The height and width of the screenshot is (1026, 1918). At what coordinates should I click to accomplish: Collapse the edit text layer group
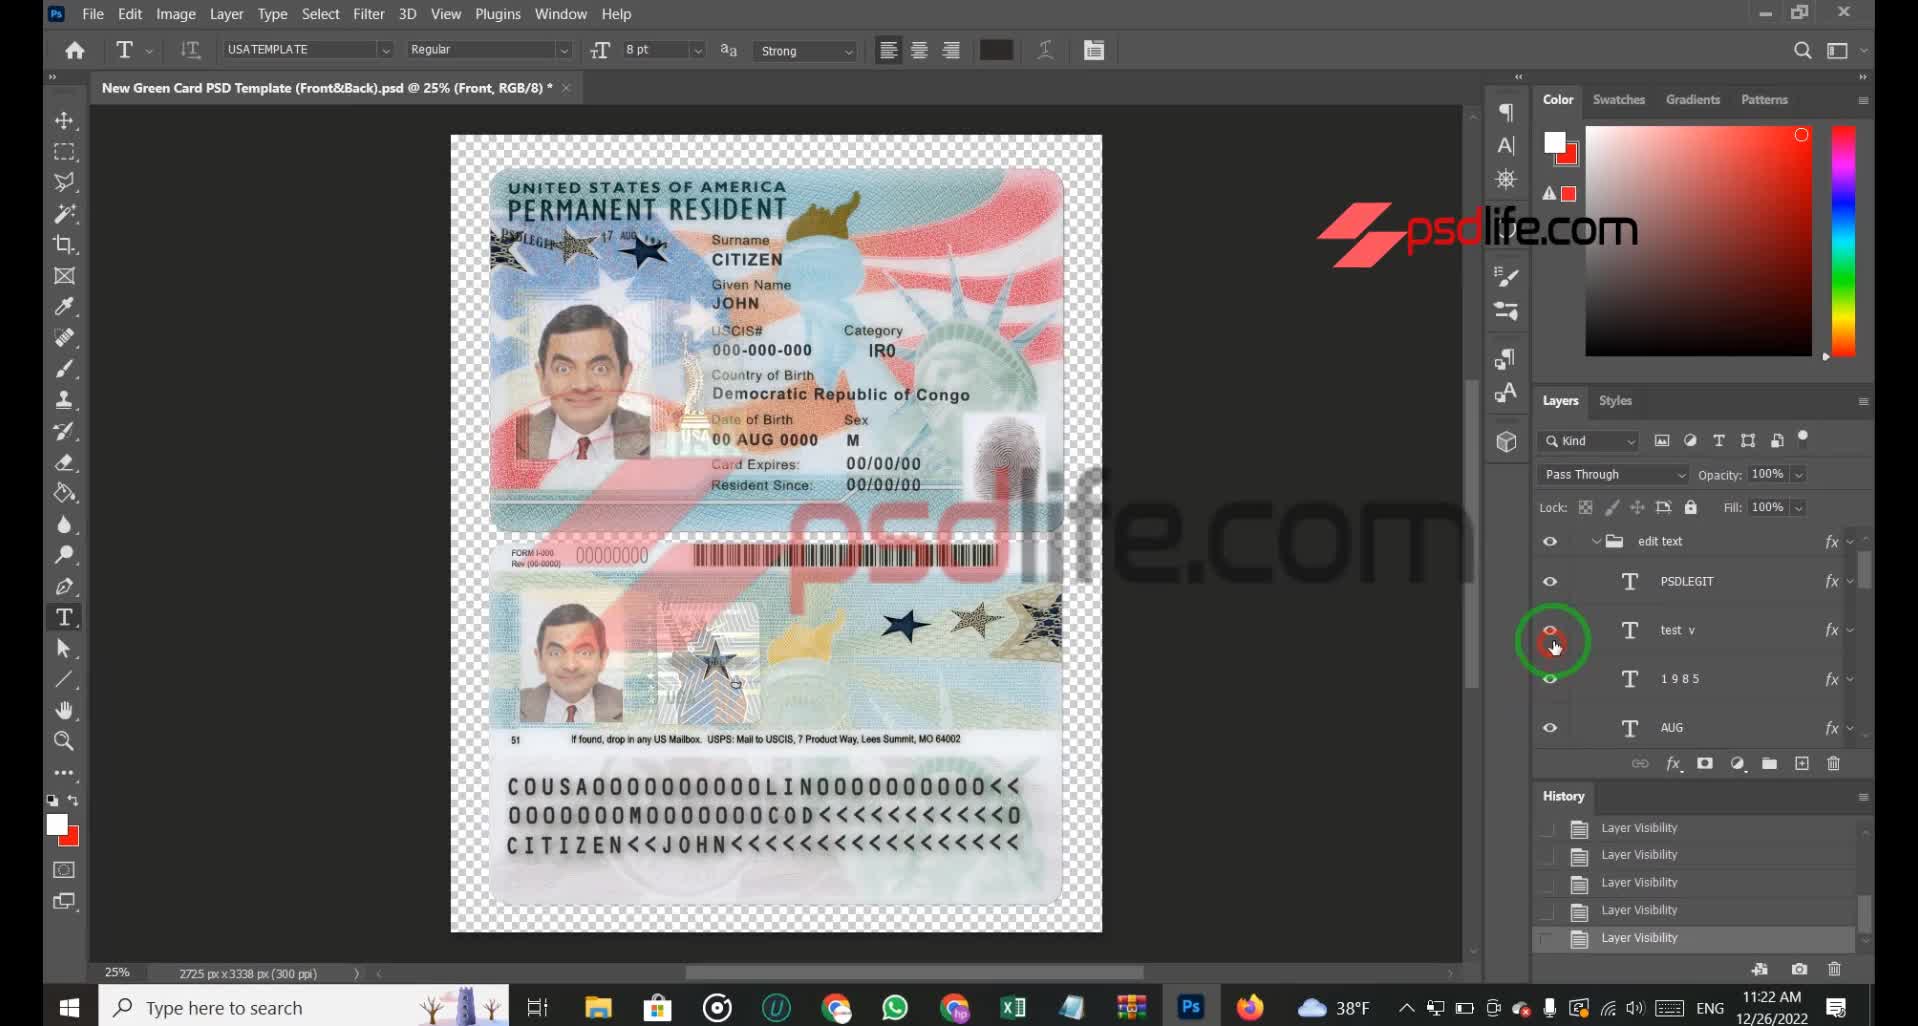[1596, 542]
